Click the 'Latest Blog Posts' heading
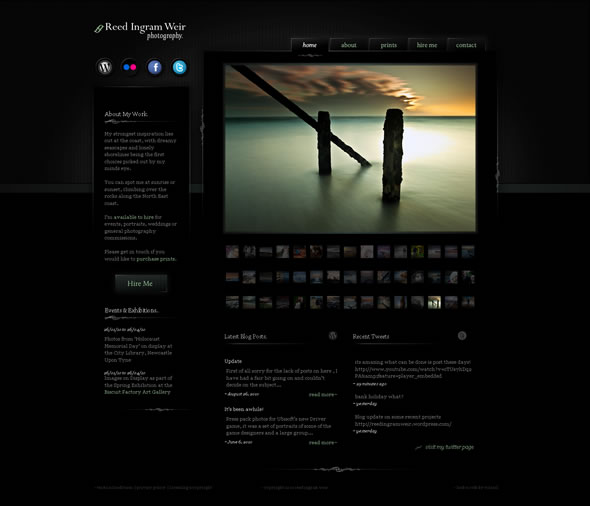Viewport: 590px width, 506px height. point(245,336)
